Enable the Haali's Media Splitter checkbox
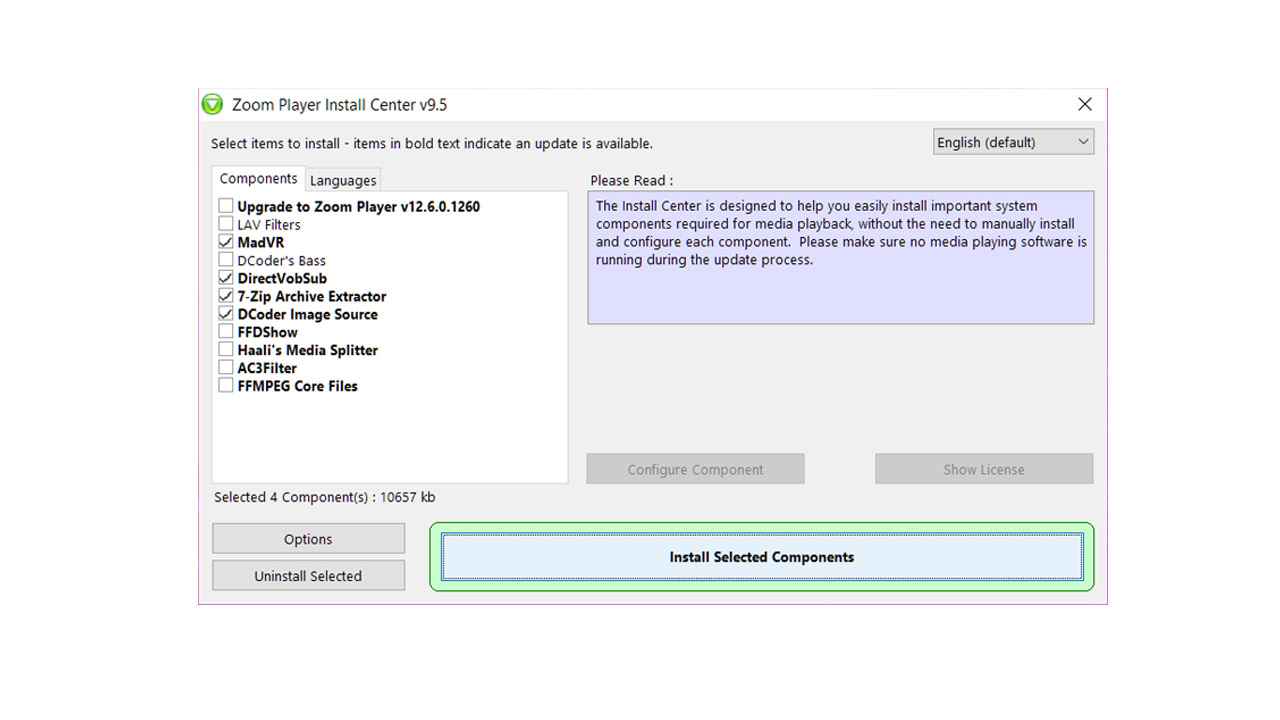Image resolution: width=1280 pixels, height=720 pixels. point(226,350)
